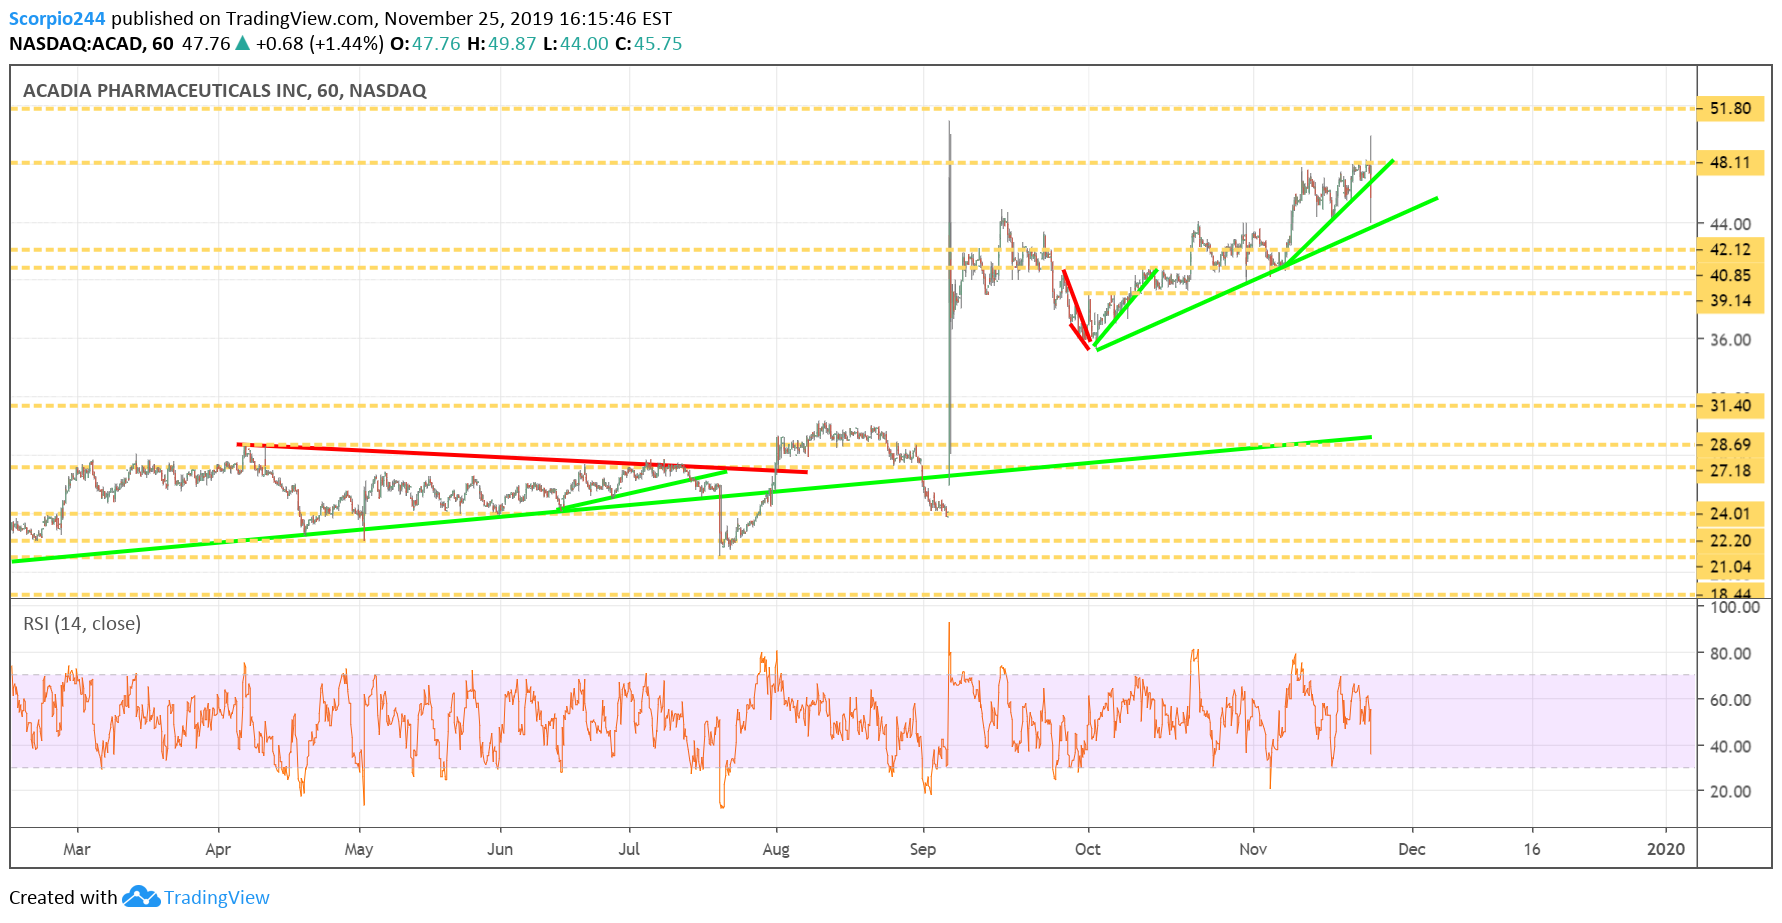Click the Oct label on time axis
Screen dimensions: 1782x923
click(1088, 849)
